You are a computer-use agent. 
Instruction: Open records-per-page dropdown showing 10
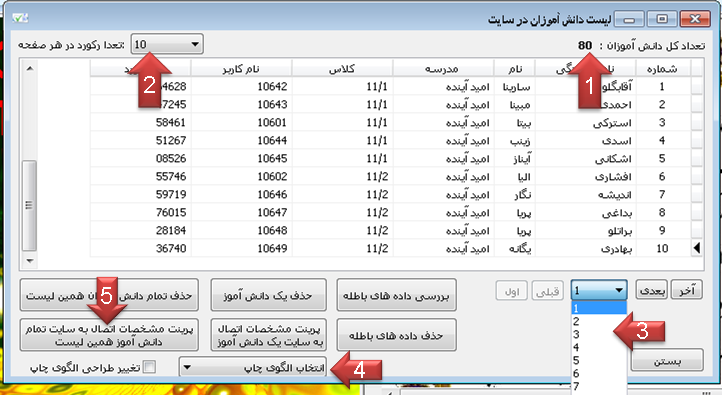click(167, 44)
